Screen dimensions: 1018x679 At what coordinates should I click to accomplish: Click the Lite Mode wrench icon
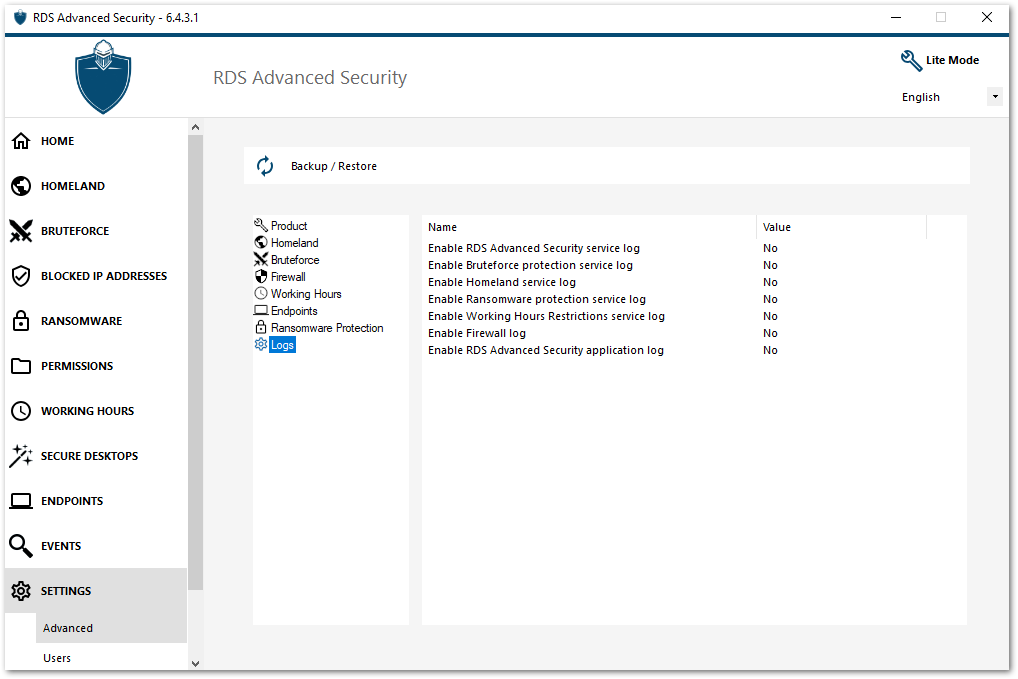pyautogui.click(x=911, y=60)
